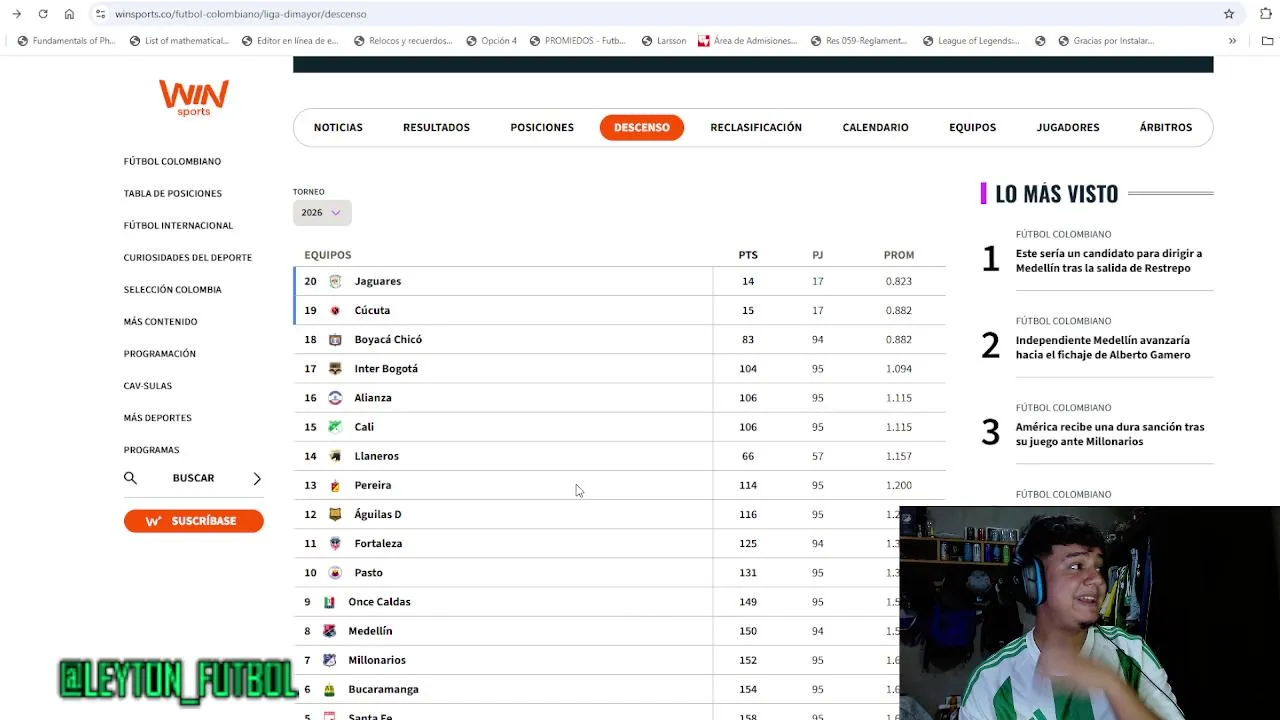The image size is (1280, 720).
Task: Reload the page with browser refresh icon
Action: pyautogui.click(x=43, y=14)
